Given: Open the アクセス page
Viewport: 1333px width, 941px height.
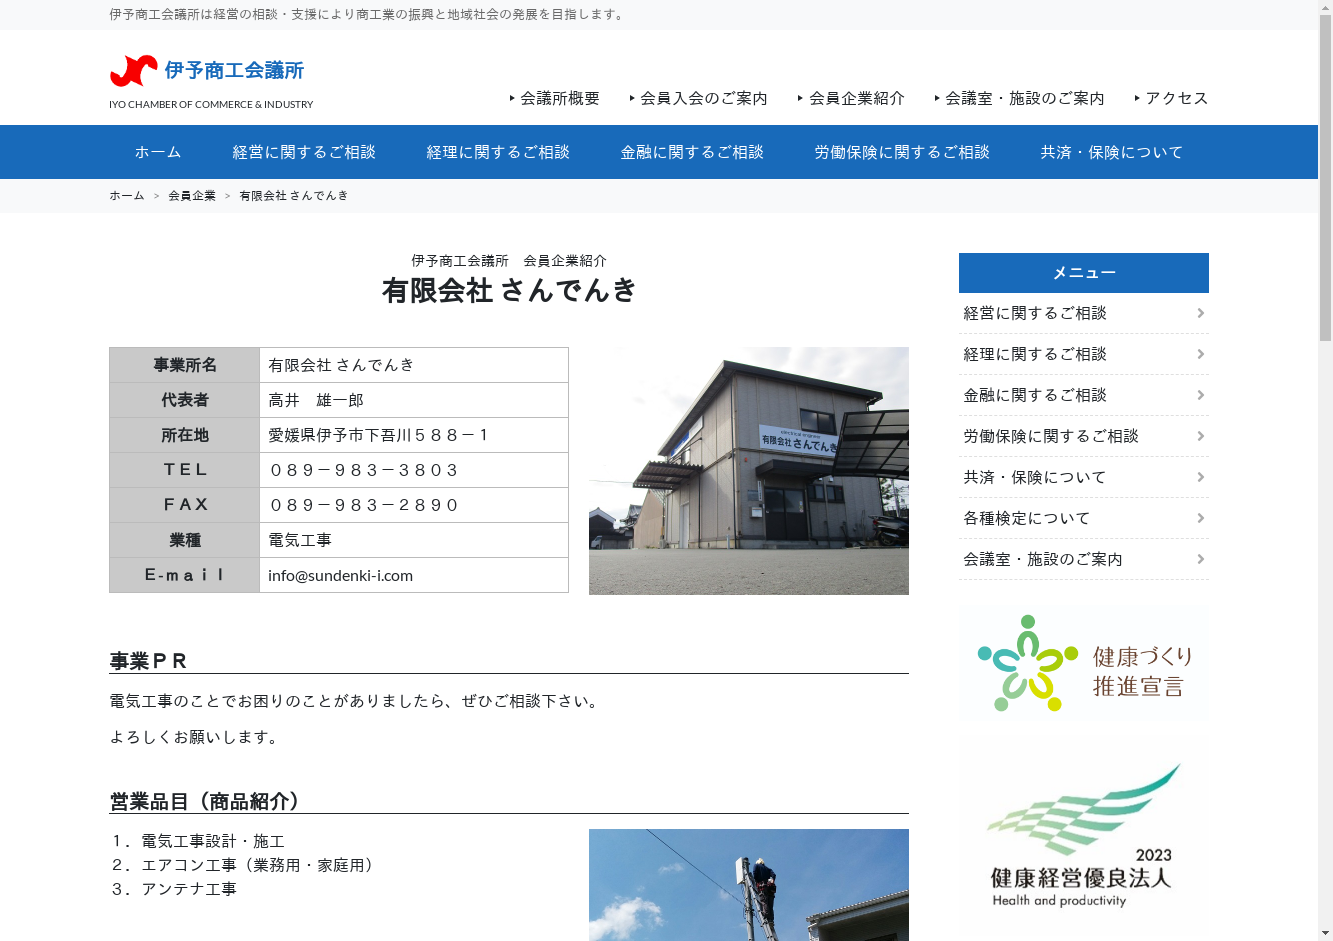Looking at the screenshot, I should pos(1172,98).
